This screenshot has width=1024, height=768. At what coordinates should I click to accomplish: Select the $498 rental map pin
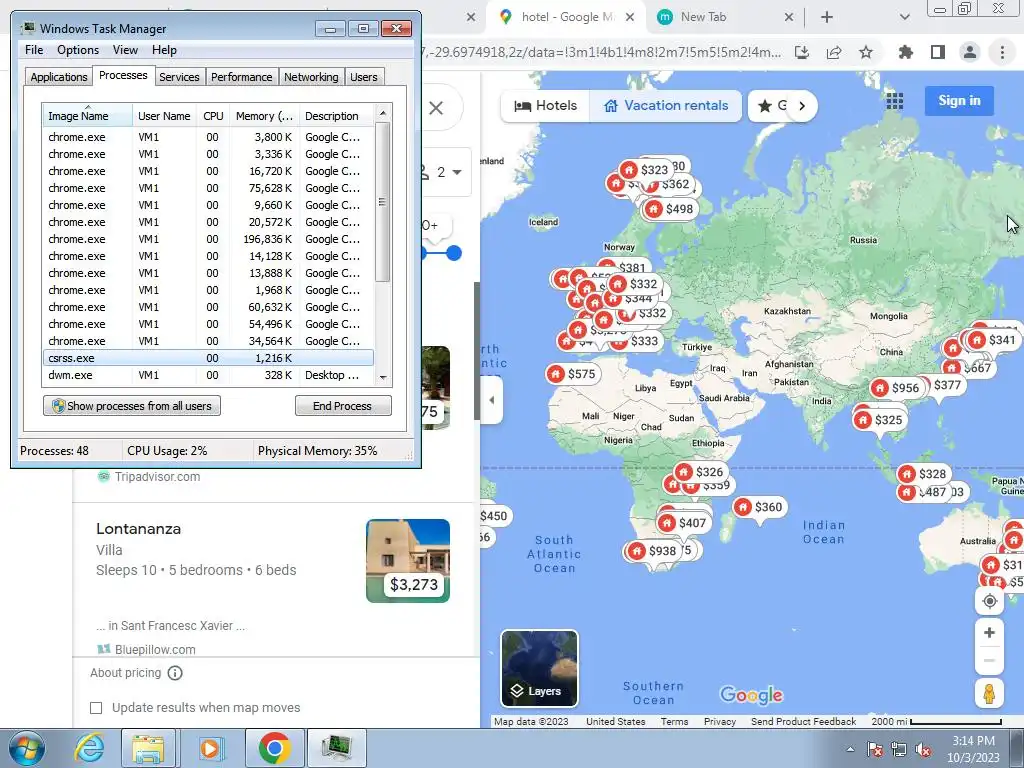tap(670, 209)
